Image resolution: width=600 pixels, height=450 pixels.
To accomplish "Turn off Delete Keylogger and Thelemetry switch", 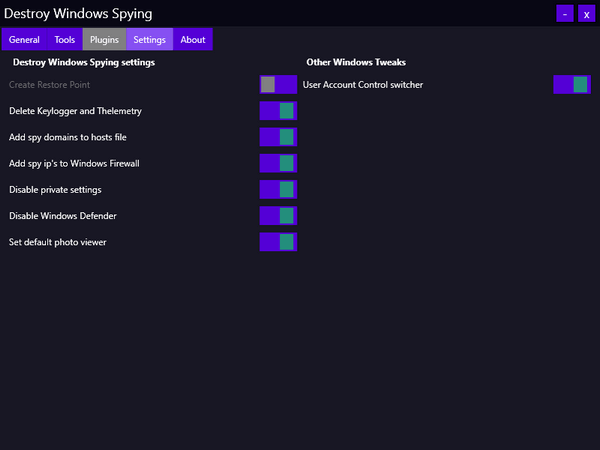I will point(278,111).
